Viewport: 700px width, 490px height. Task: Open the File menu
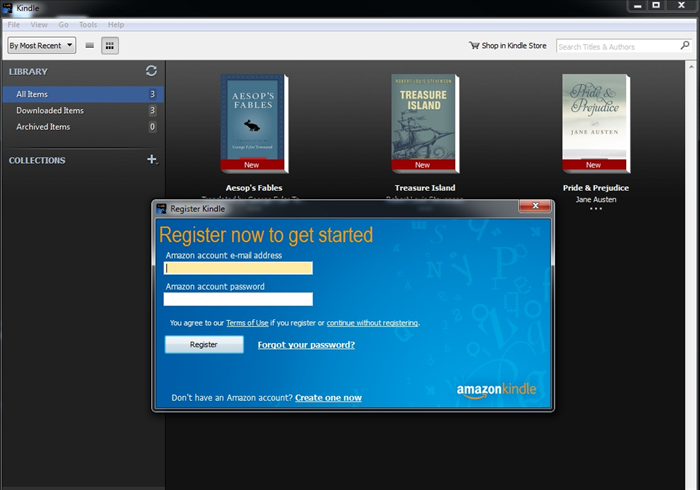tap(13, 25)
